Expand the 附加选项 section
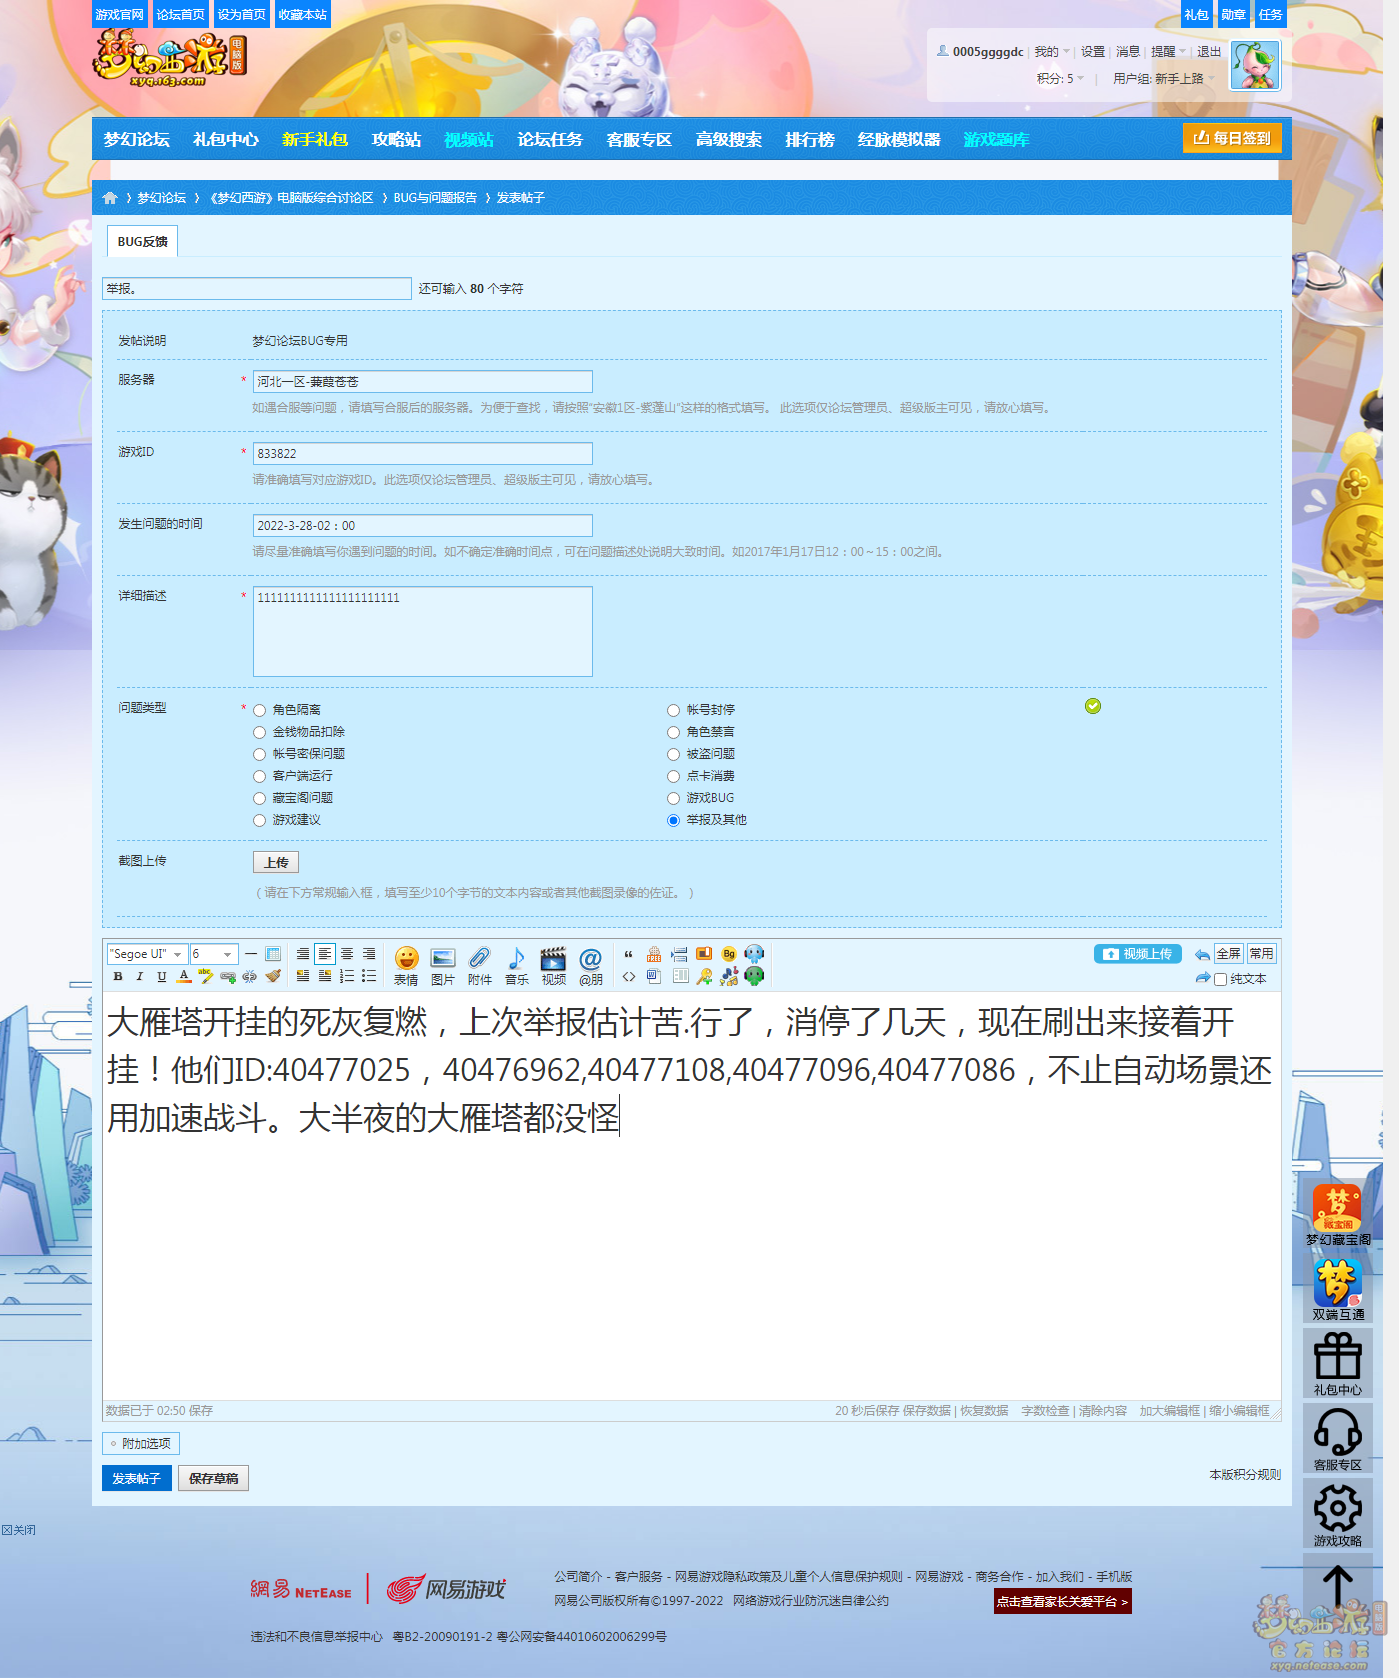 (x=141, y=1444)
